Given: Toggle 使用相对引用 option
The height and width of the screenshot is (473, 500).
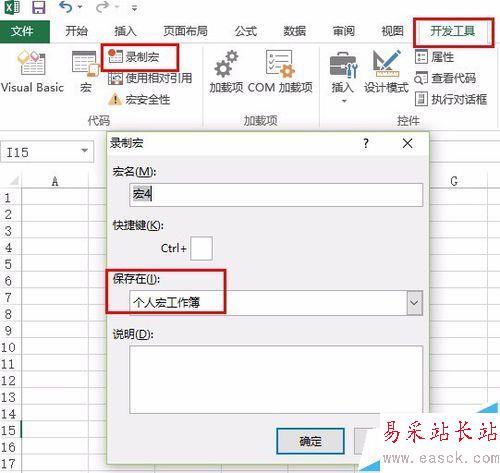Looking at the screenshot, I should click(150, 79).
